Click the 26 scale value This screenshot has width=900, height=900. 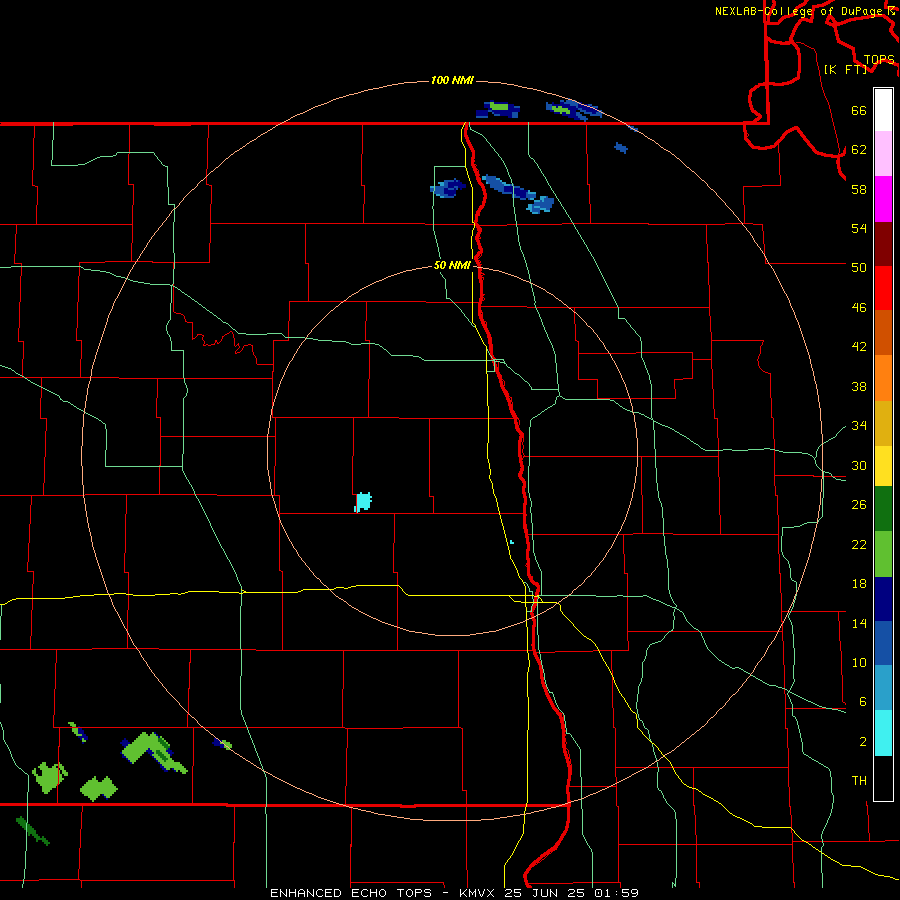[859, 505]
